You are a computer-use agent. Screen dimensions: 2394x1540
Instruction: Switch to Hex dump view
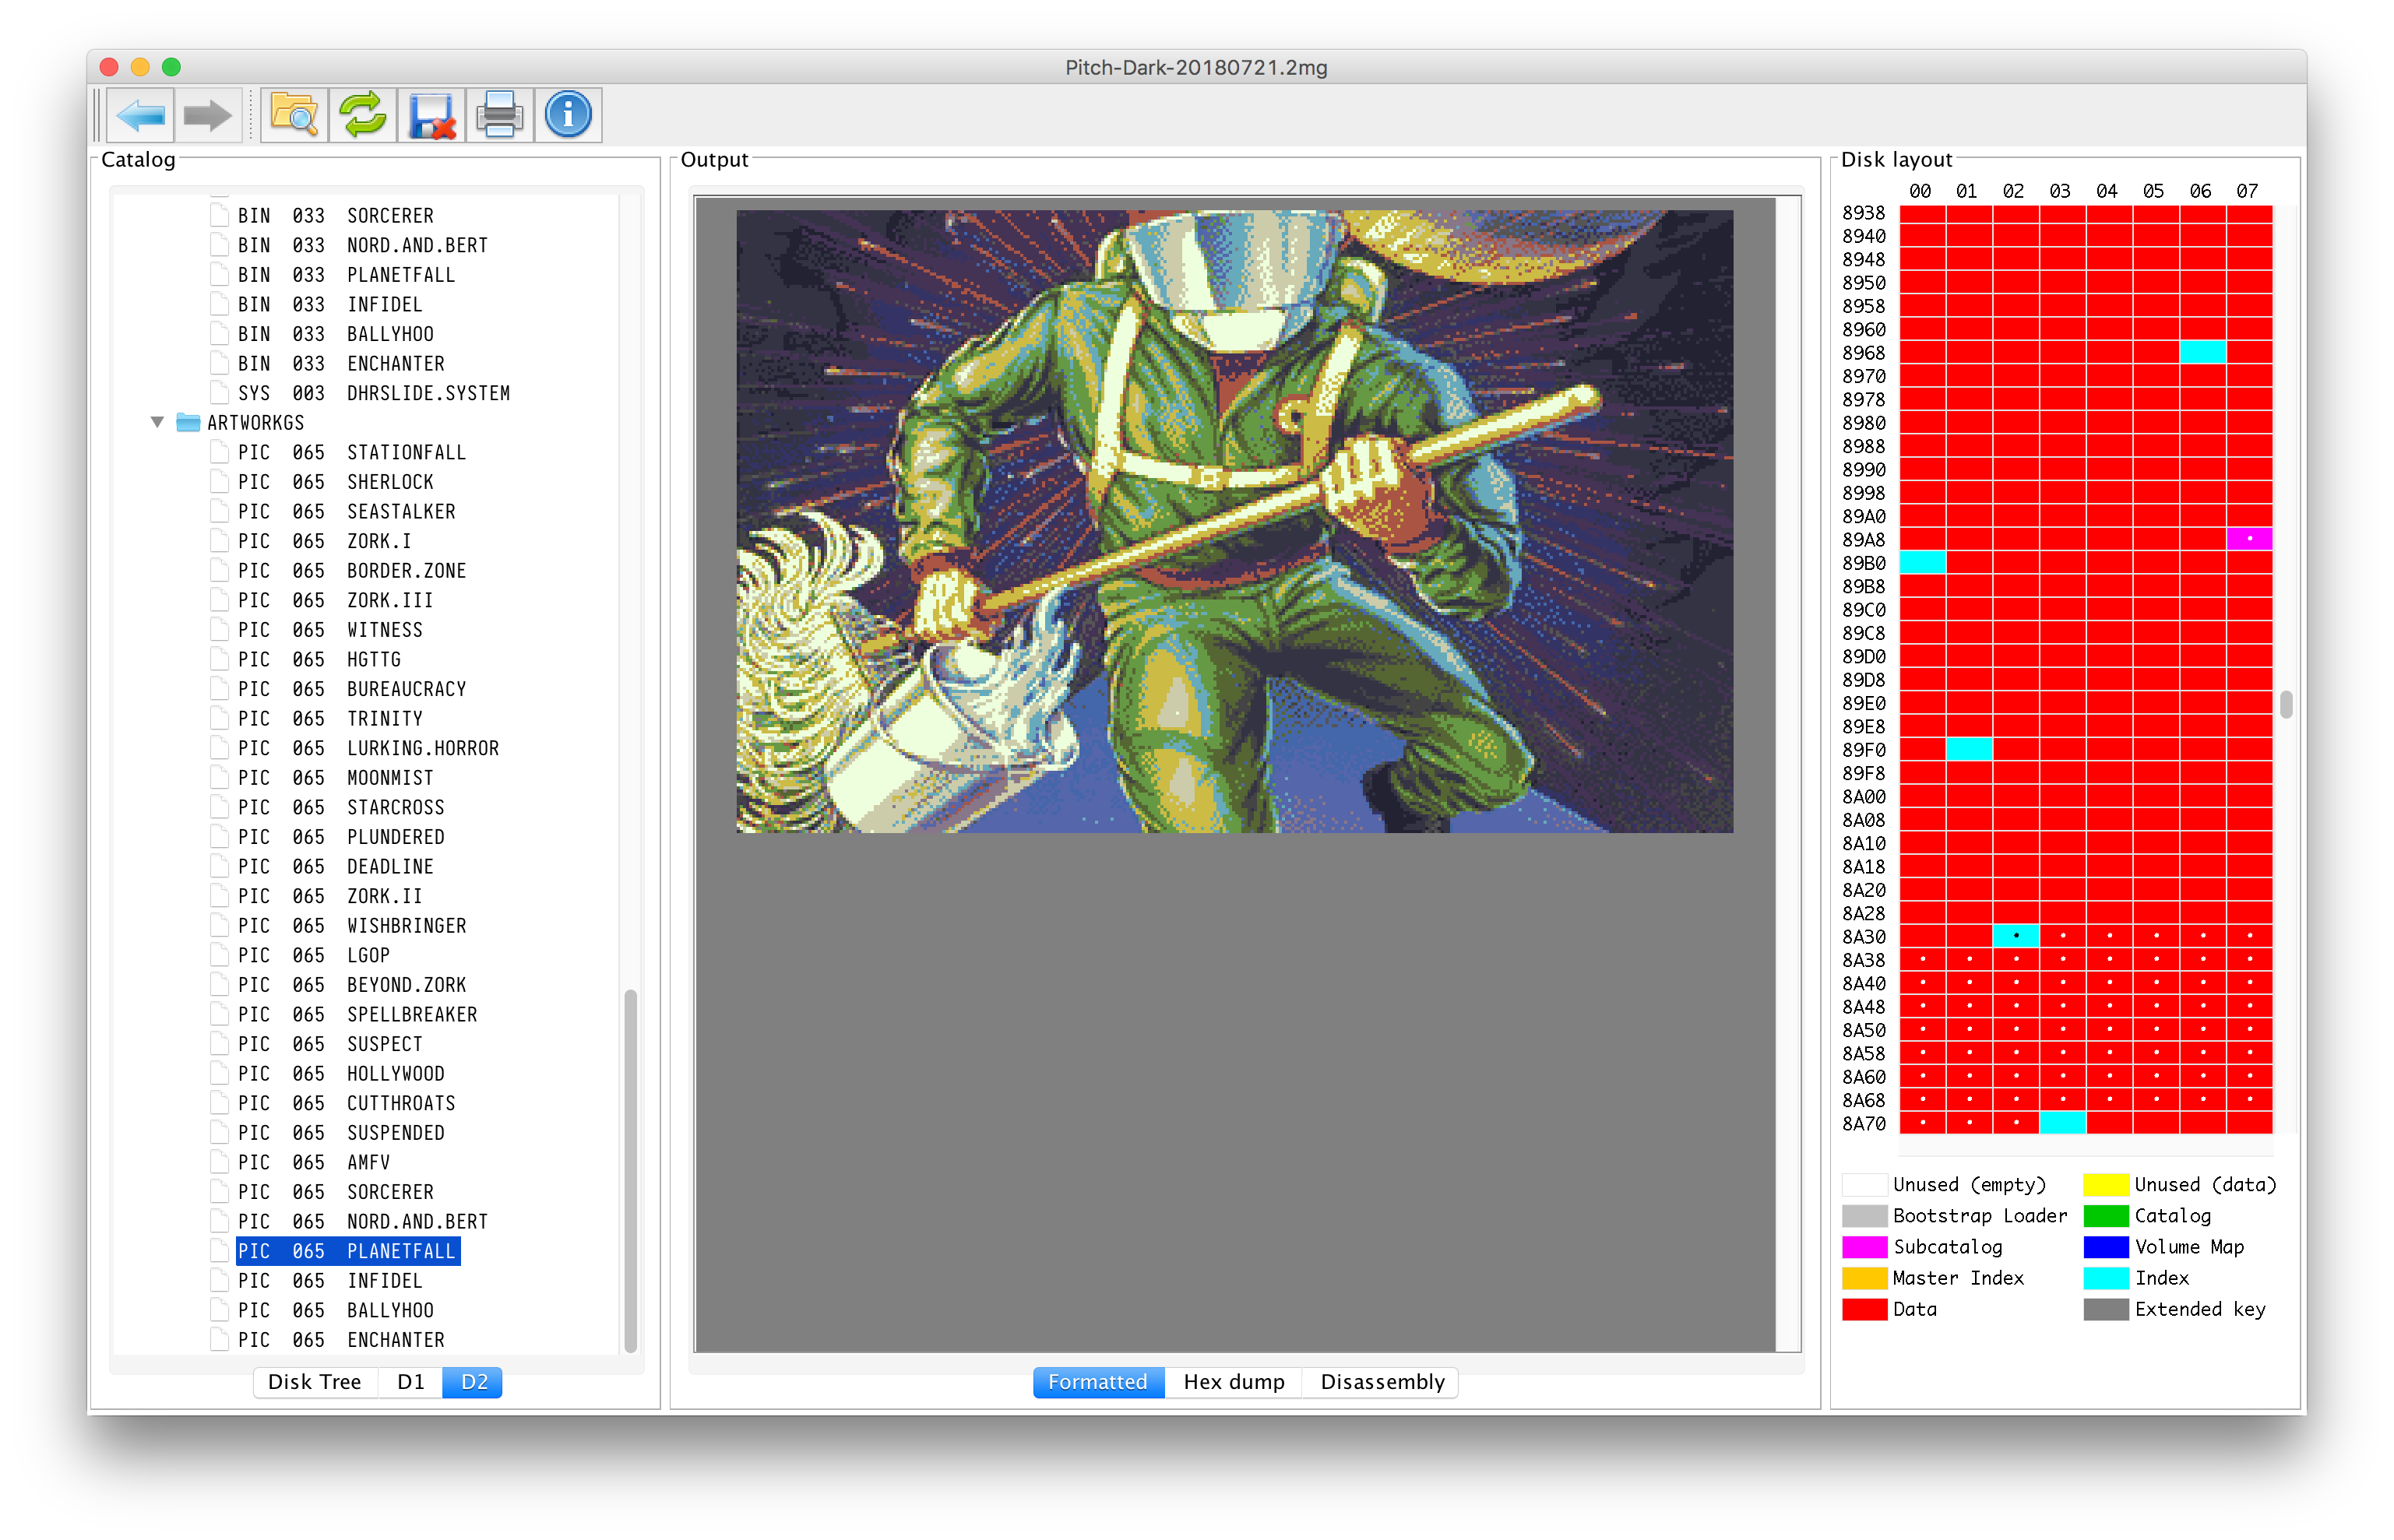tap(1234, 1382)
